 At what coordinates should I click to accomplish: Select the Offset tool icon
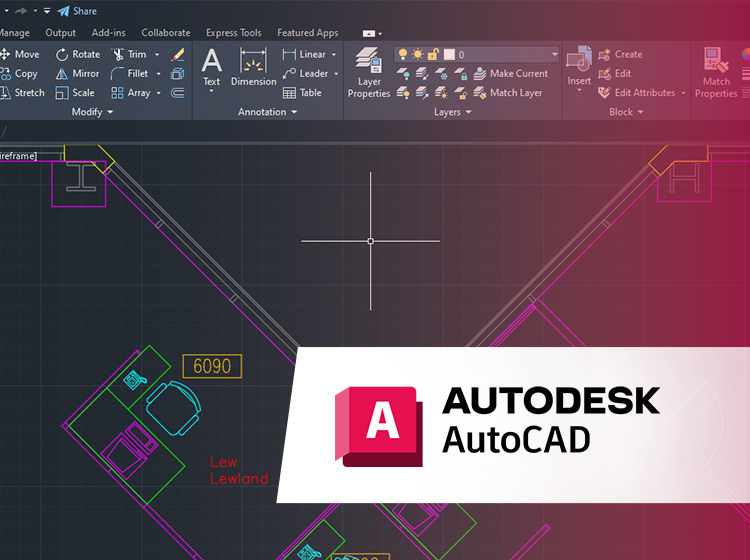[178, 93]
